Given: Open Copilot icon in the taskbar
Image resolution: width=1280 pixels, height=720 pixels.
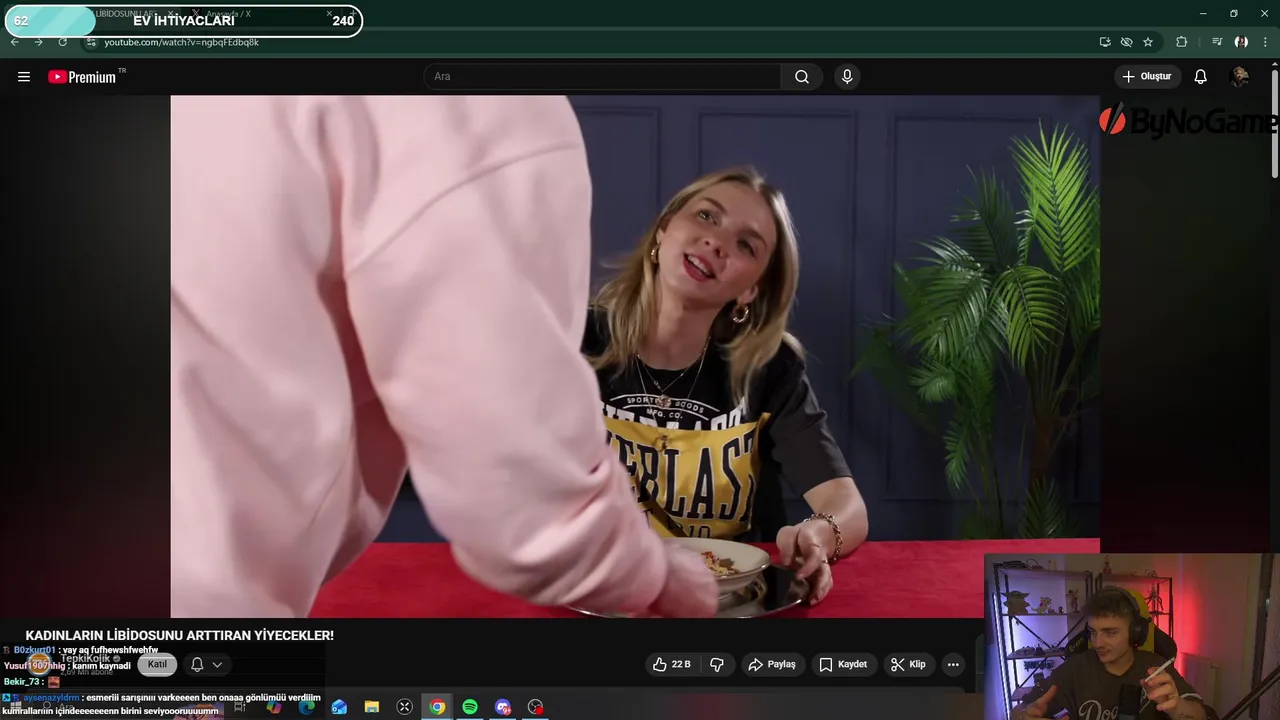Looking at the screenshot, I should pyautogui.click(x=273, y=707).
